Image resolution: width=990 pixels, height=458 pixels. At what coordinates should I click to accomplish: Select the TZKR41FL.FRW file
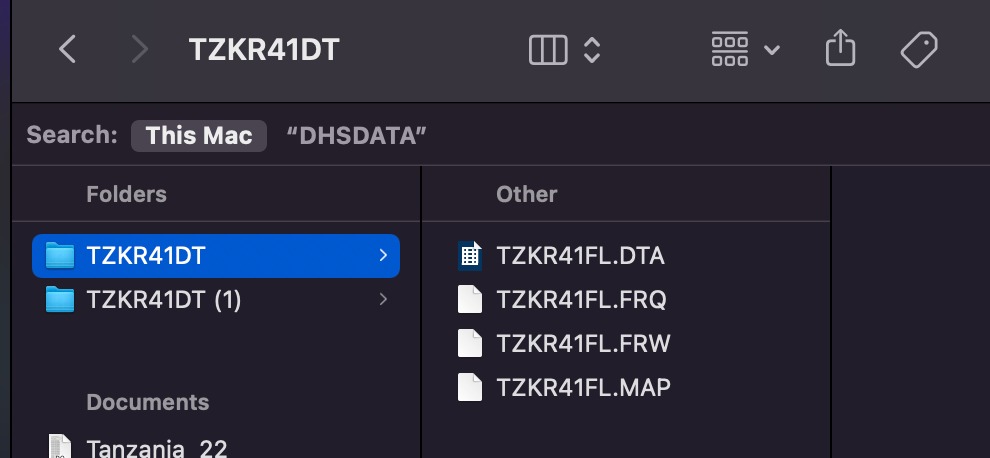pyautogui.click(x=583, y=343)
